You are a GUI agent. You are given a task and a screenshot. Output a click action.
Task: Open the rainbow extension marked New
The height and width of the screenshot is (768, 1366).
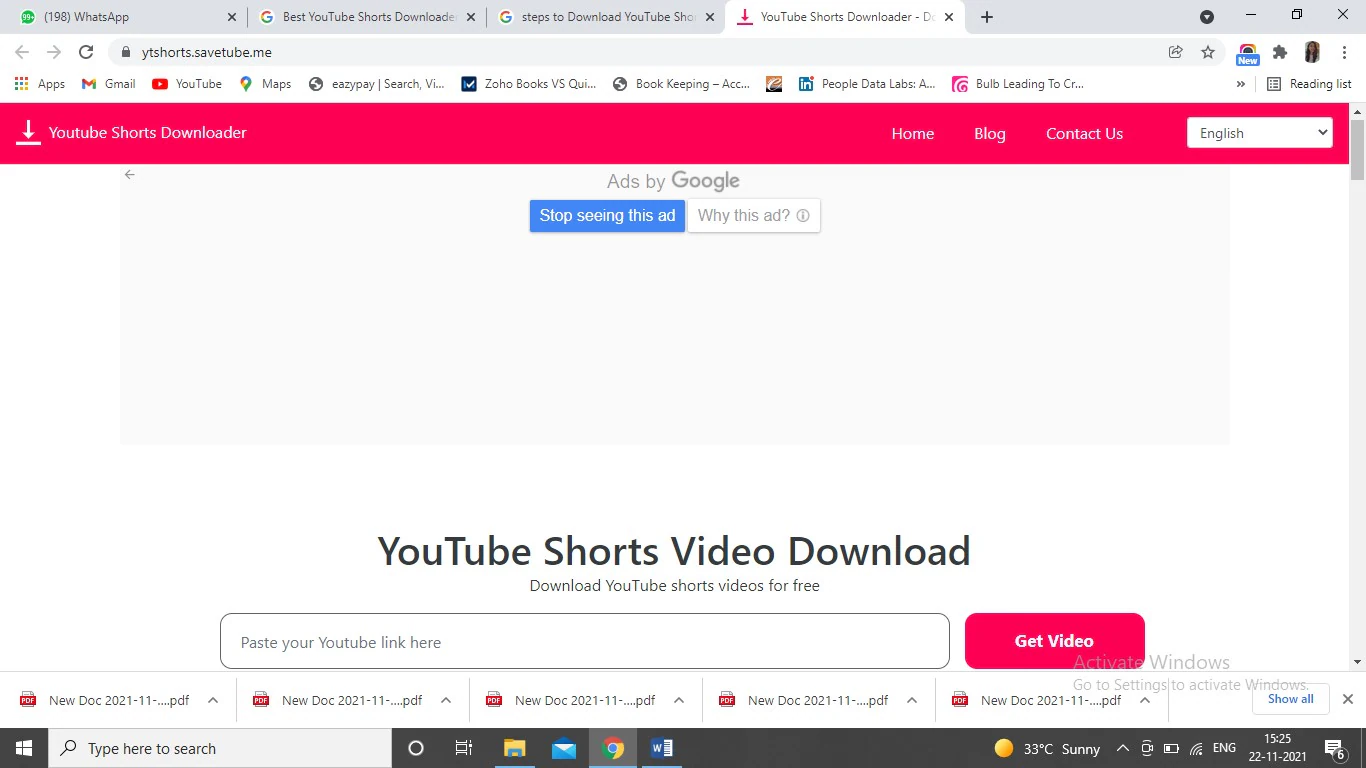coord(1247,53)
